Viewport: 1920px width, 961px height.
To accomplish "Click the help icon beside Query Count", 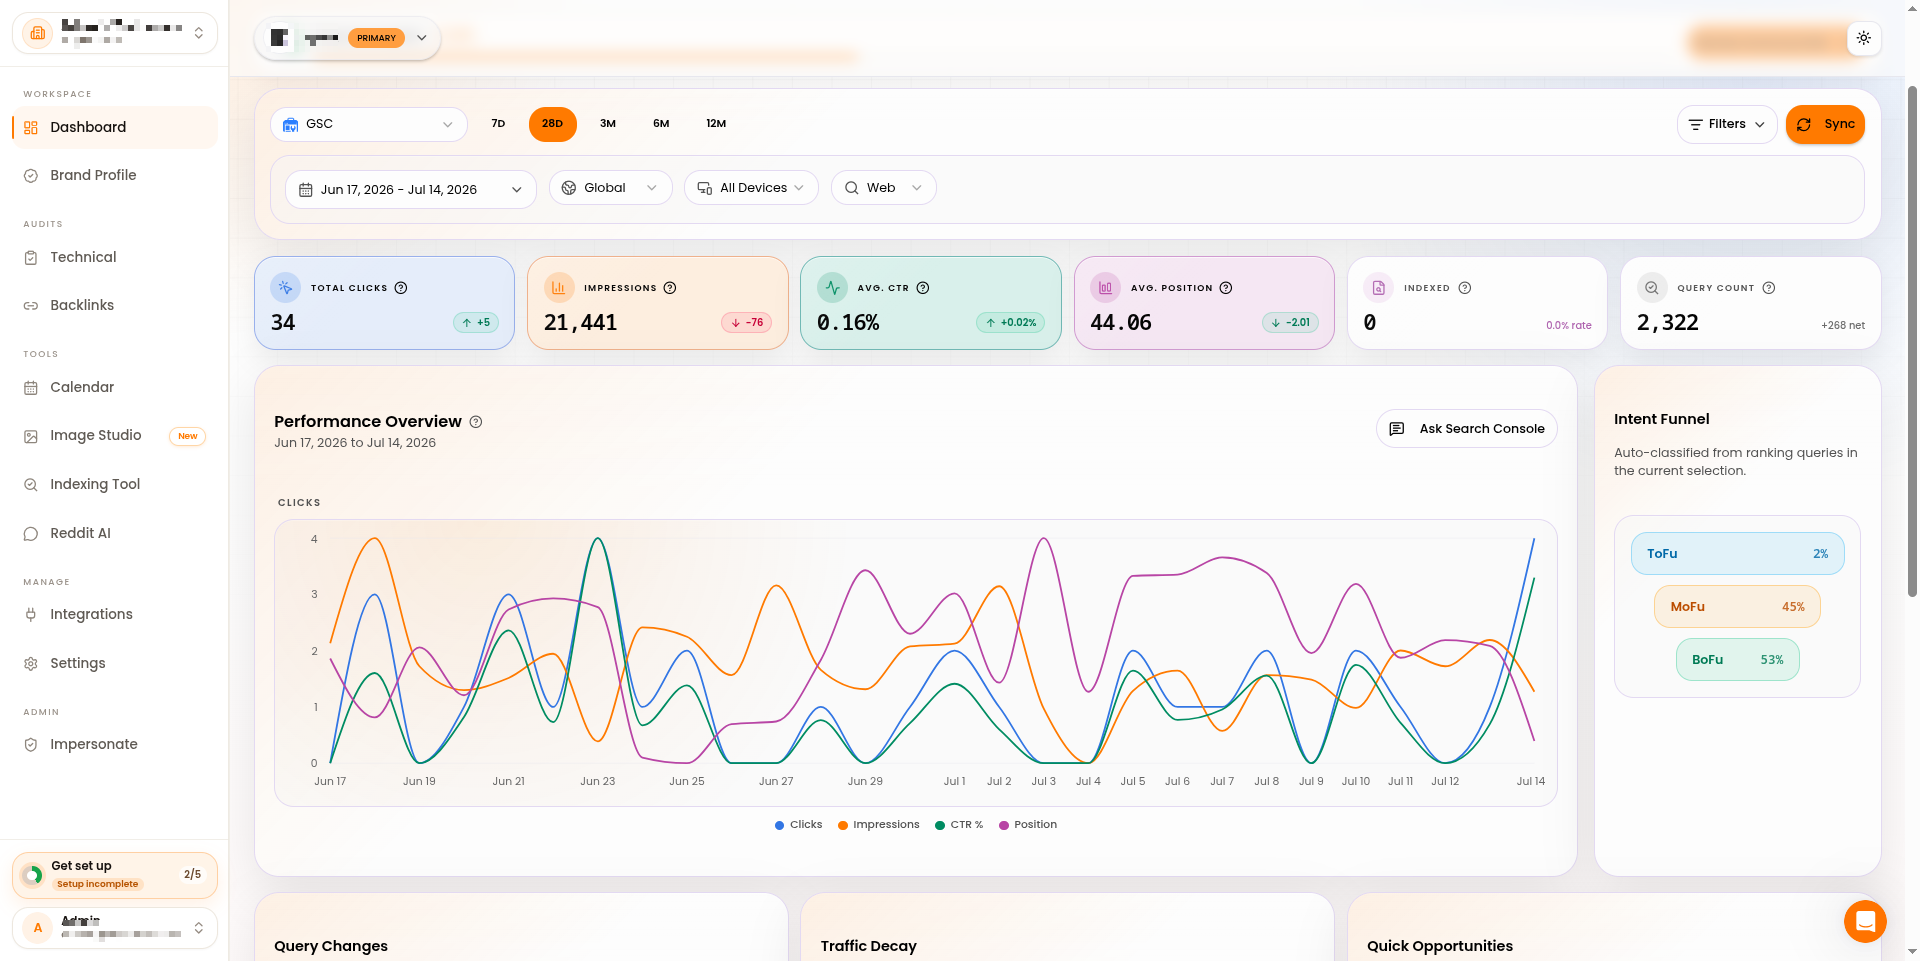I will coord(1769,288).
